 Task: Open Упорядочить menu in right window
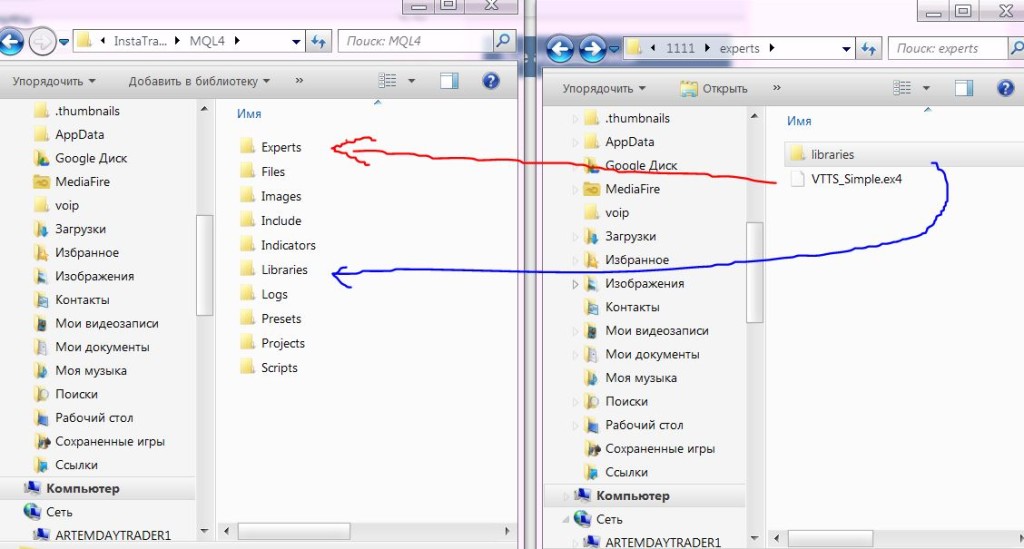click(604, 89)
